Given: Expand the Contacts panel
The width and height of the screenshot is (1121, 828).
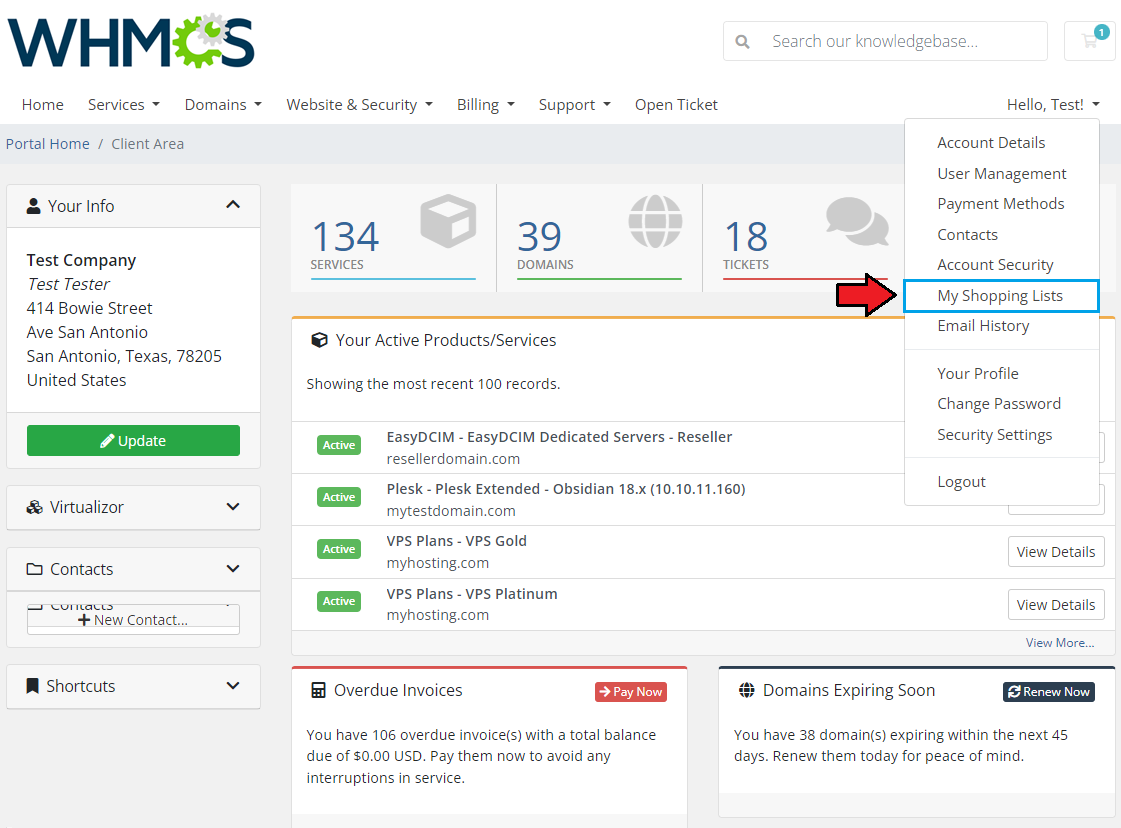Looking at the screenshot, I should pos(233,569).
